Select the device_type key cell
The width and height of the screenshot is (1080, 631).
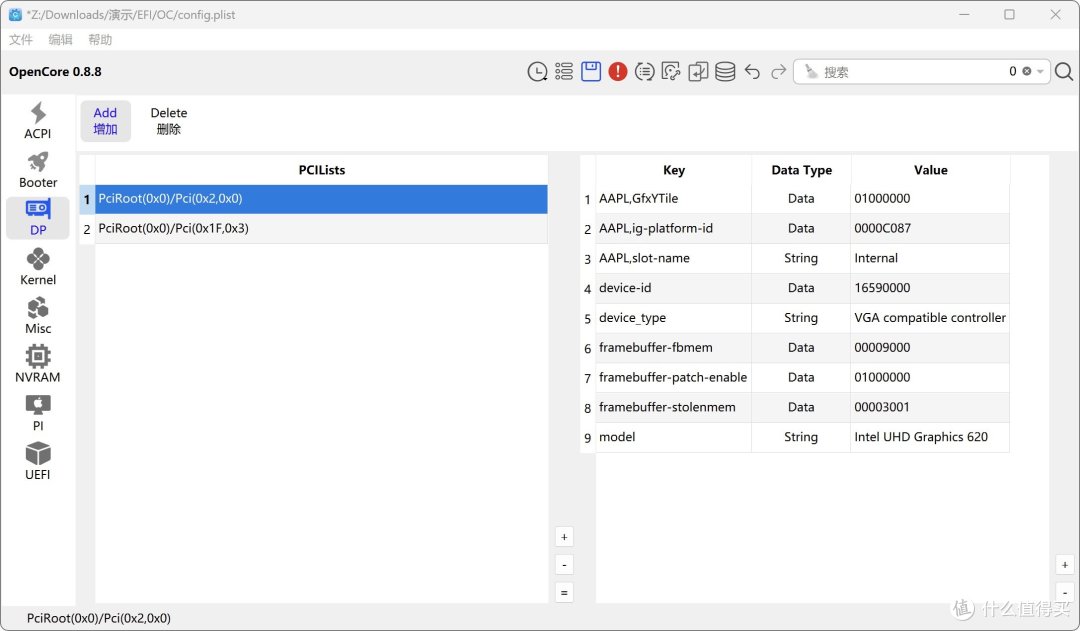click(674, 318)
